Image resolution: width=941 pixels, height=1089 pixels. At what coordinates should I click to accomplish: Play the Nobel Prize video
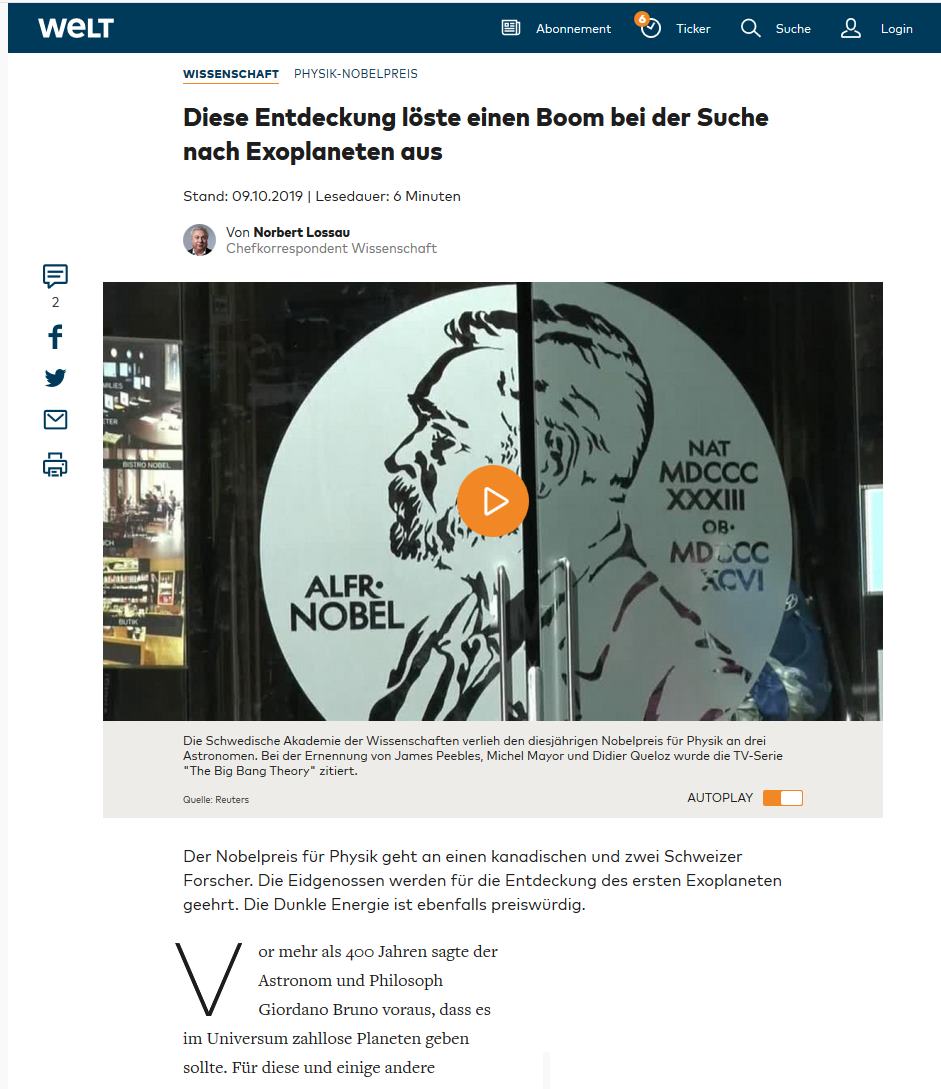pos(492,501)
